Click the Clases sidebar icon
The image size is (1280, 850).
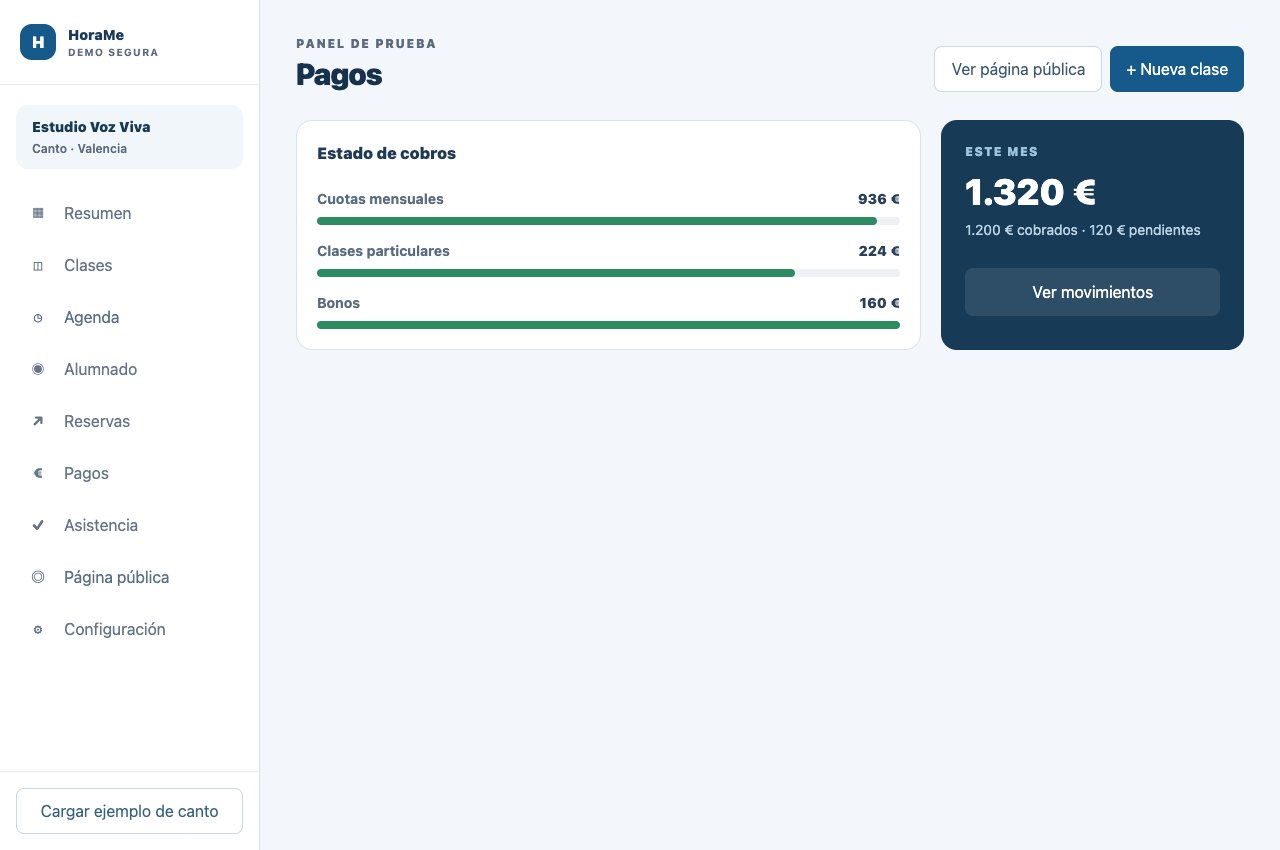tap(38, 265)
